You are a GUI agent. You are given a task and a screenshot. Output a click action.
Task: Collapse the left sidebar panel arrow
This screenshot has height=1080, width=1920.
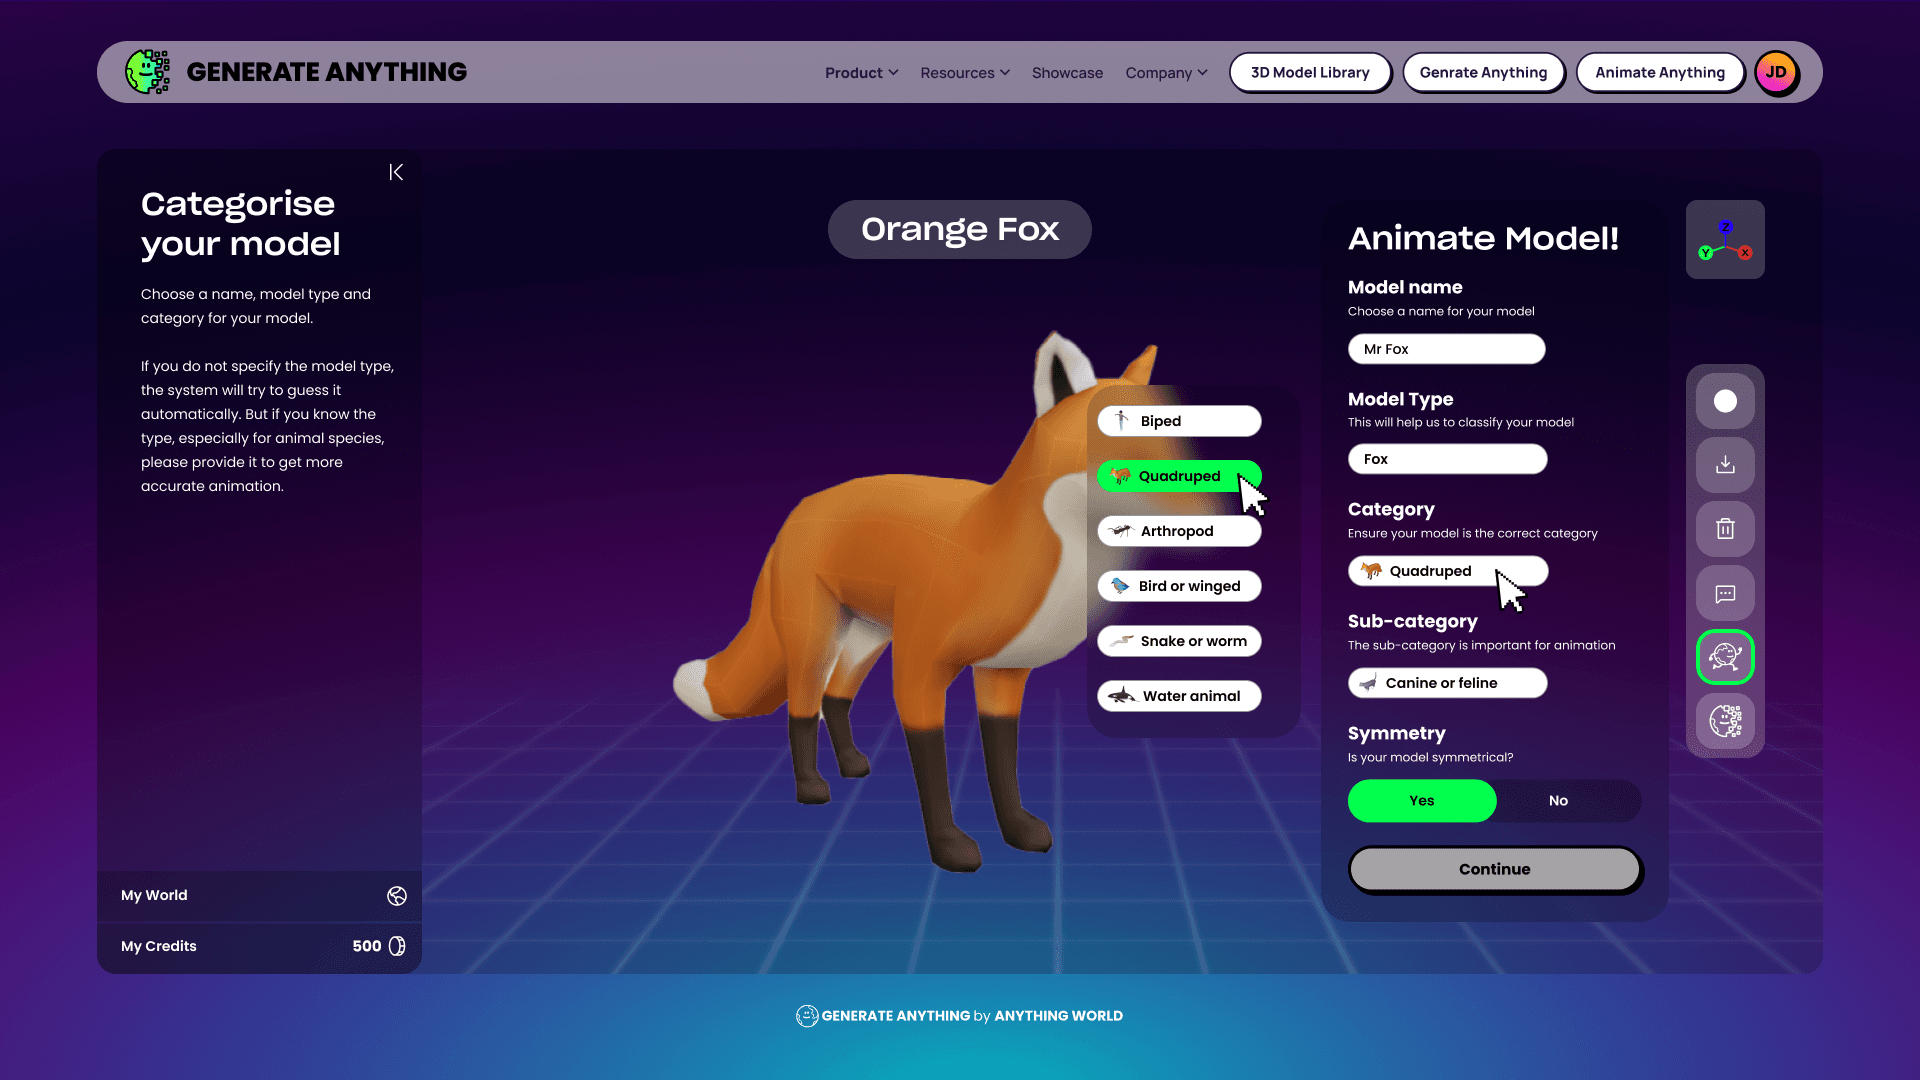point(396,172)
